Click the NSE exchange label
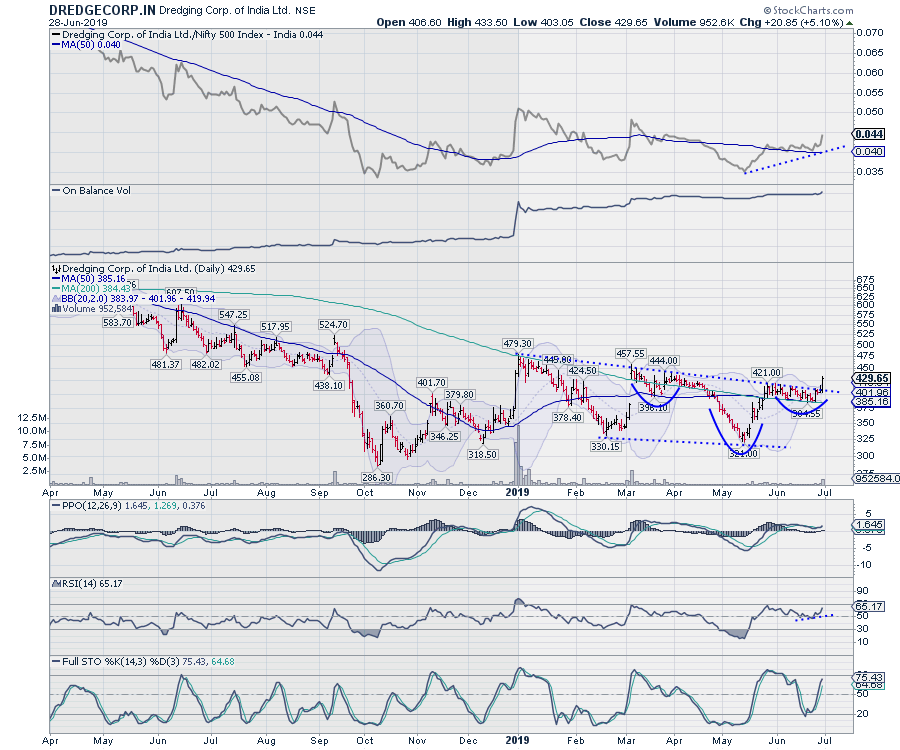Screen dimensions: 900x750 tap(305, 10)
